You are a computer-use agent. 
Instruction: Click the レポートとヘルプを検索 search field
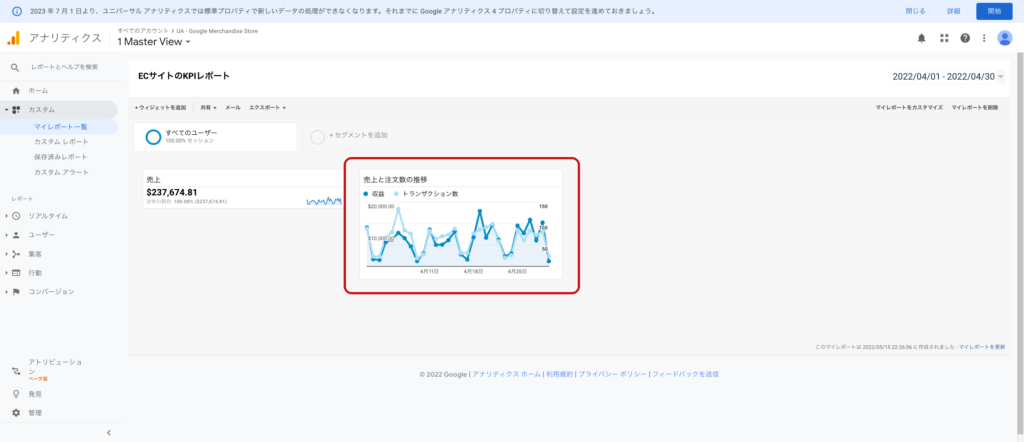[x=65, y=67]
